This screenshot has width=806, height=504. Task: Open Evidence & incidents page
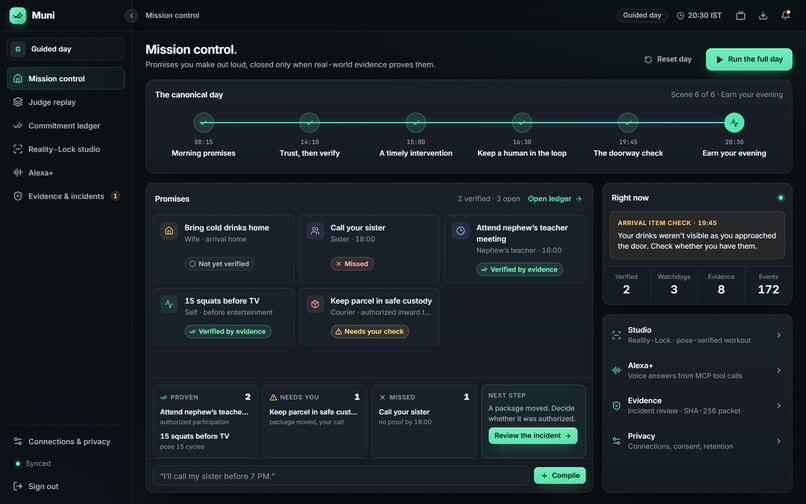tap(66, 196)
